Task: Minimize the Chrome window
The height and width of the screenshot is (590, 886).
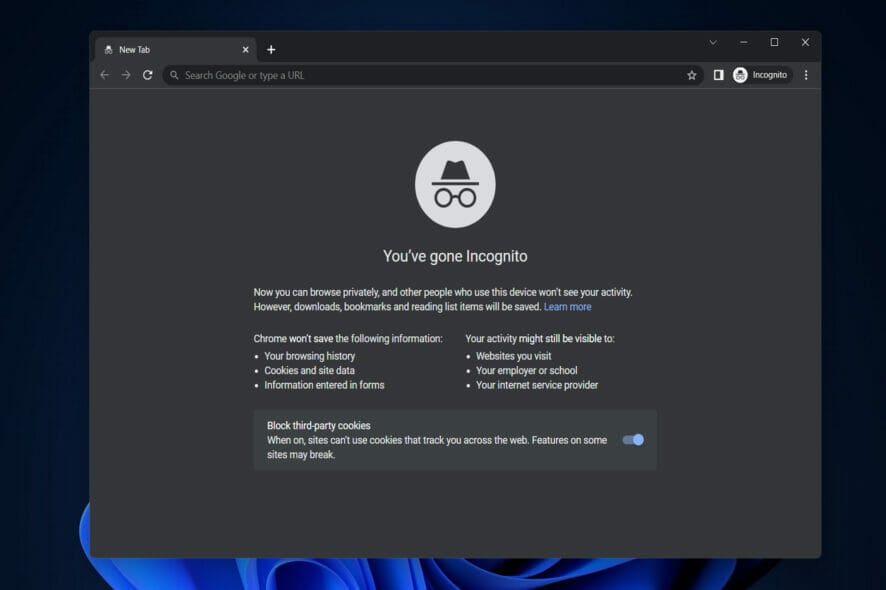Action: click(x=744, y=42)
